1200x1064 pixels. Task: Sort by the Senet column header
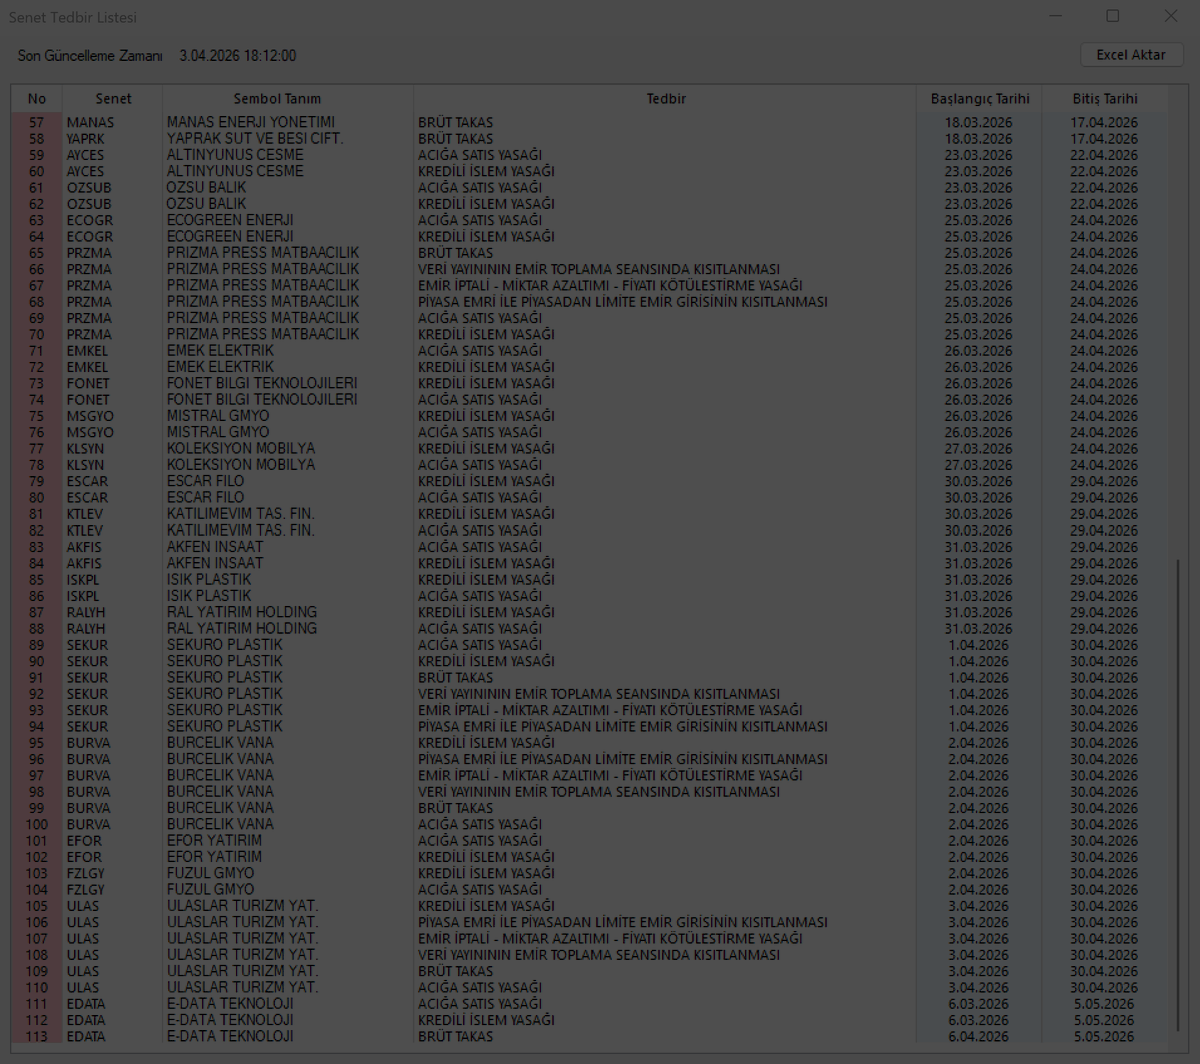pos(113,99)
